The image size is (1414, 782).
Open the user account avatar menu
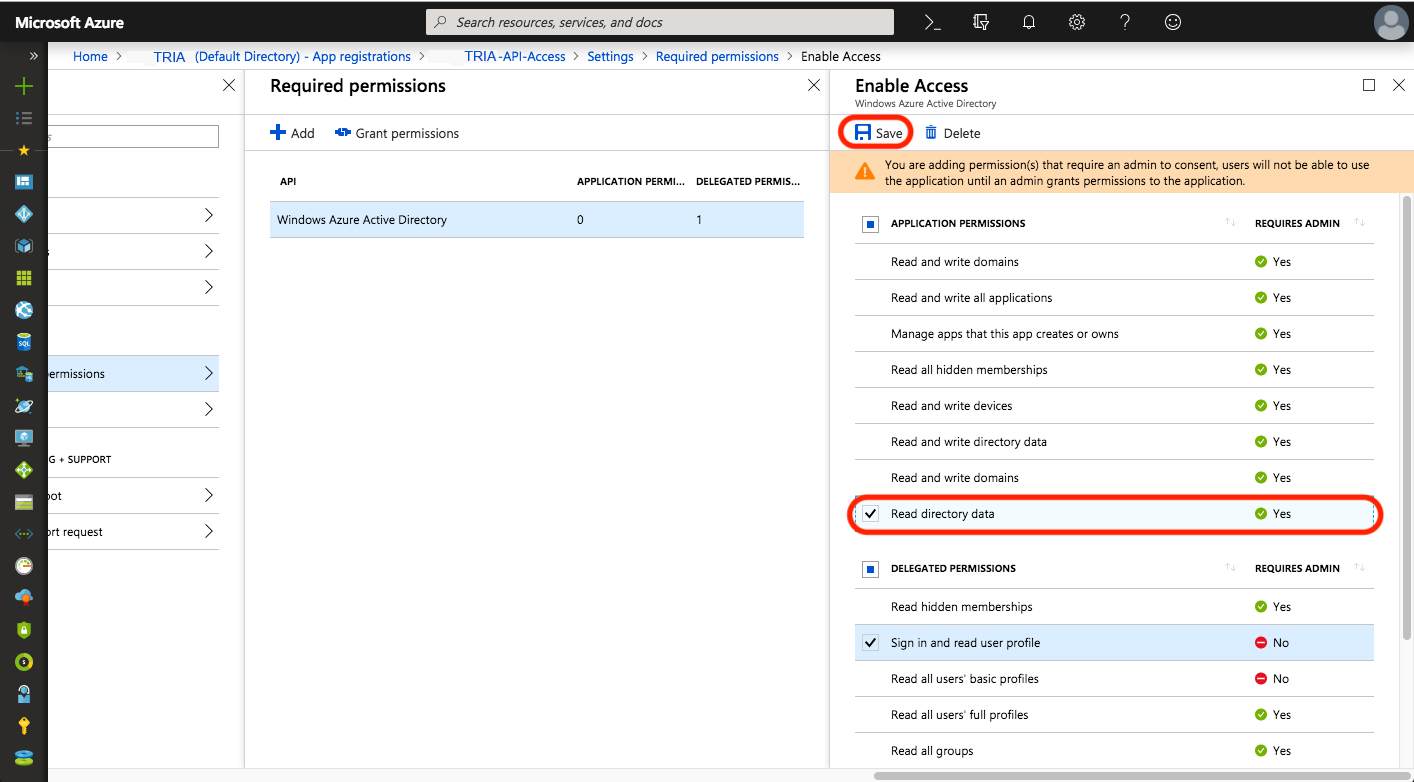1390,22
